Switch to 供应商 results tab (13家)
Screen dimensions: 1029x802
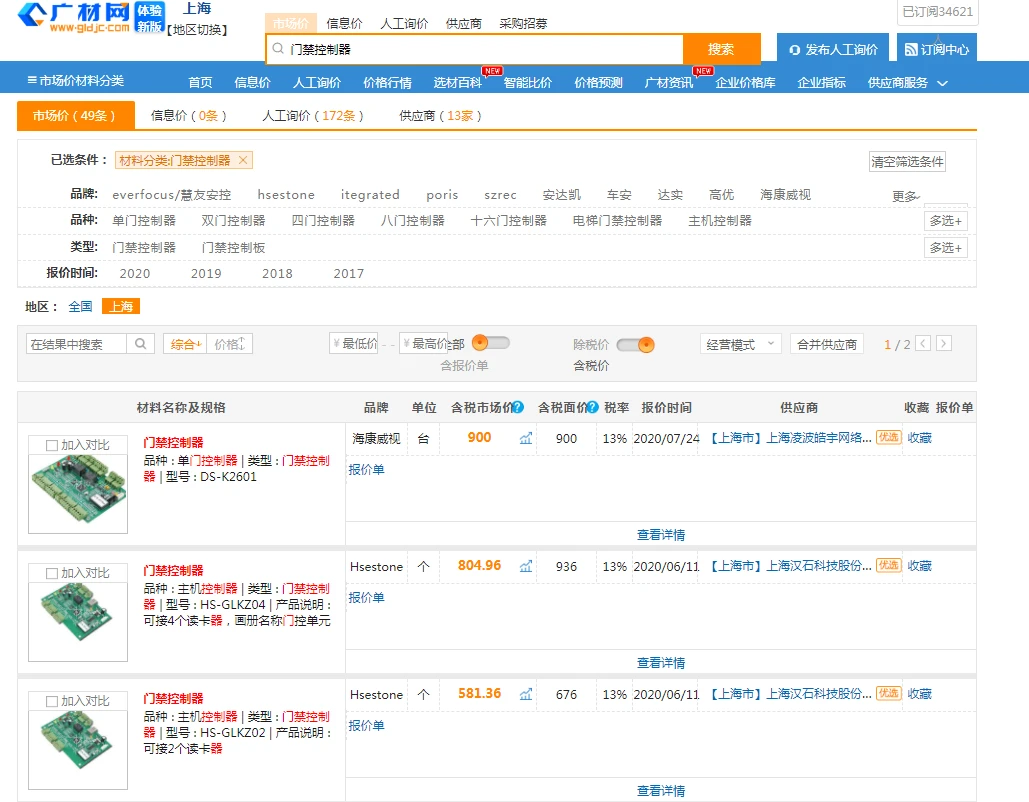440,116
